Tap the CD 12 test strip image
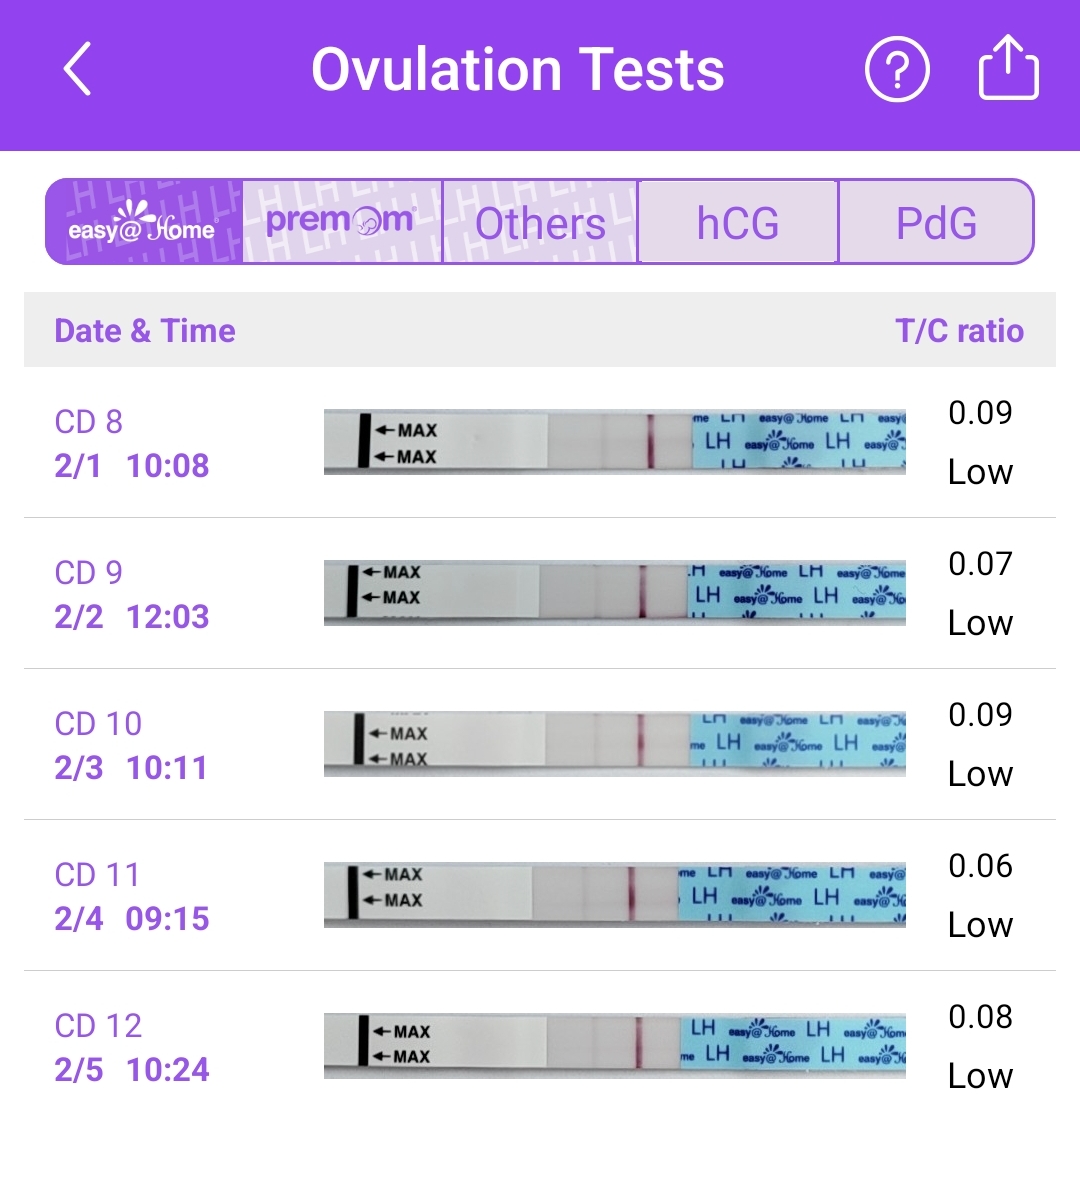 tap(614, 1045)
